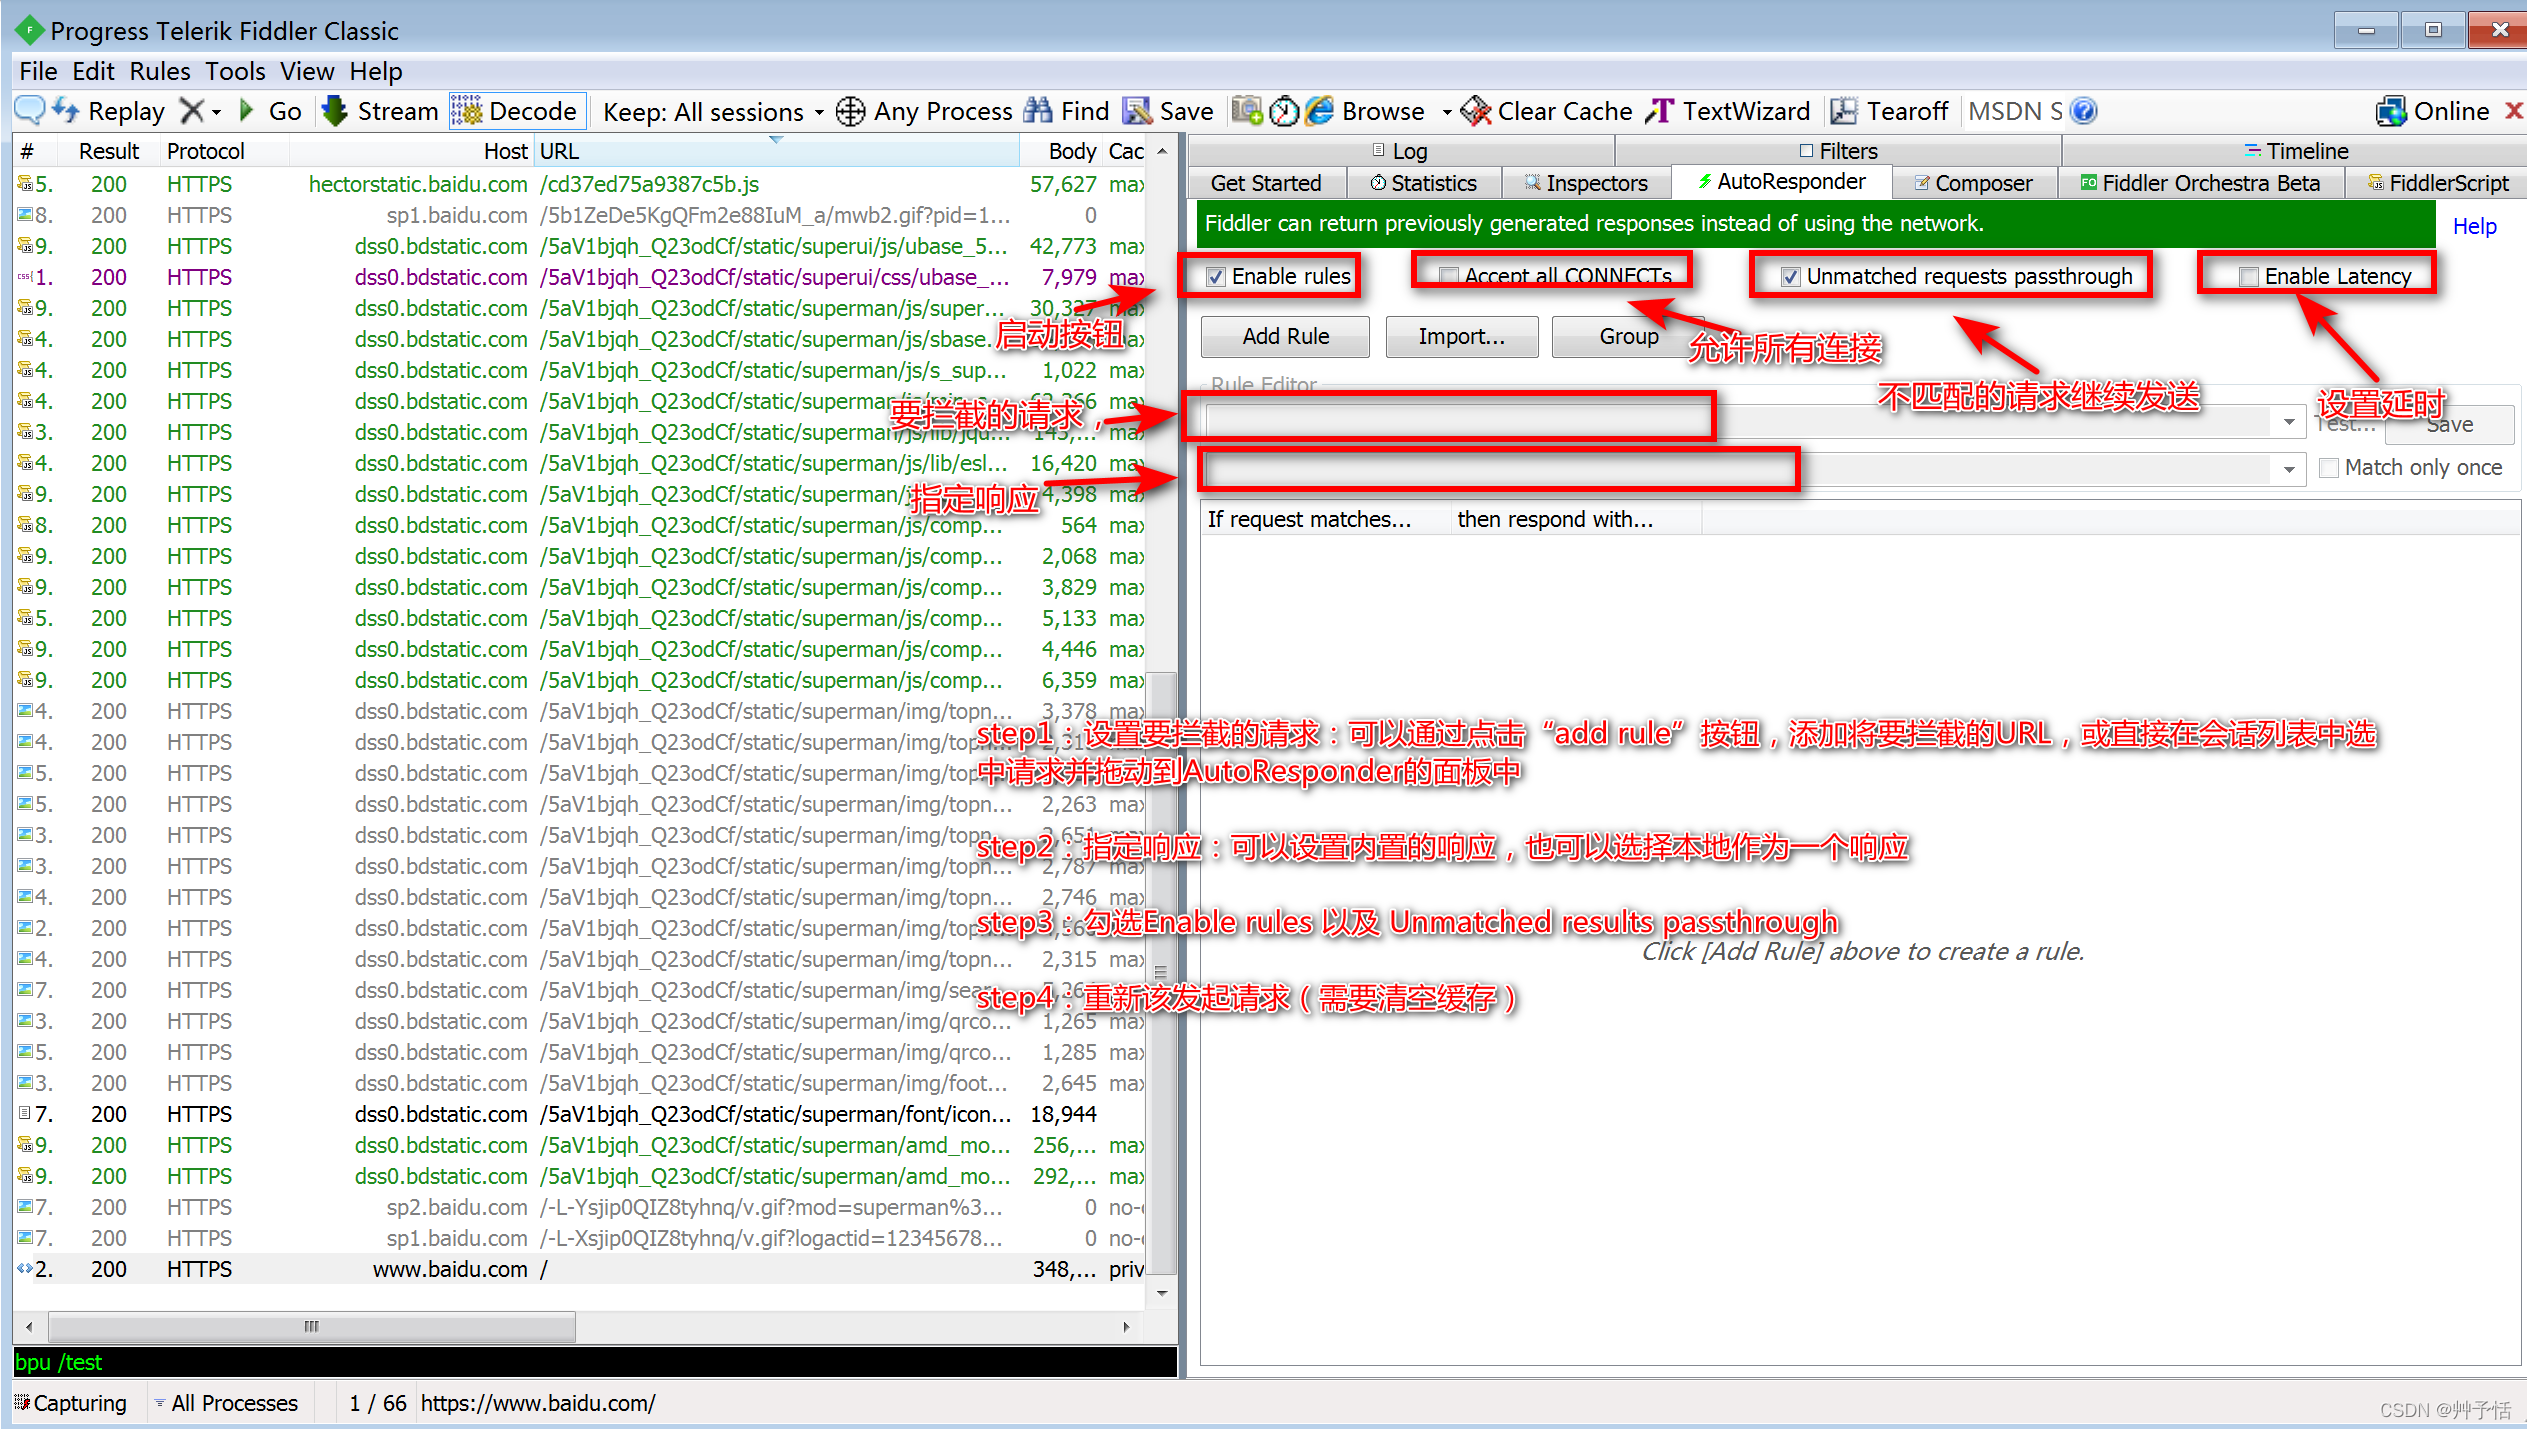Image resolution: width=2527 pixels, height=1429 pixels.
Task: Click the Replay toolbar button
Action: [x=108, y=111]
